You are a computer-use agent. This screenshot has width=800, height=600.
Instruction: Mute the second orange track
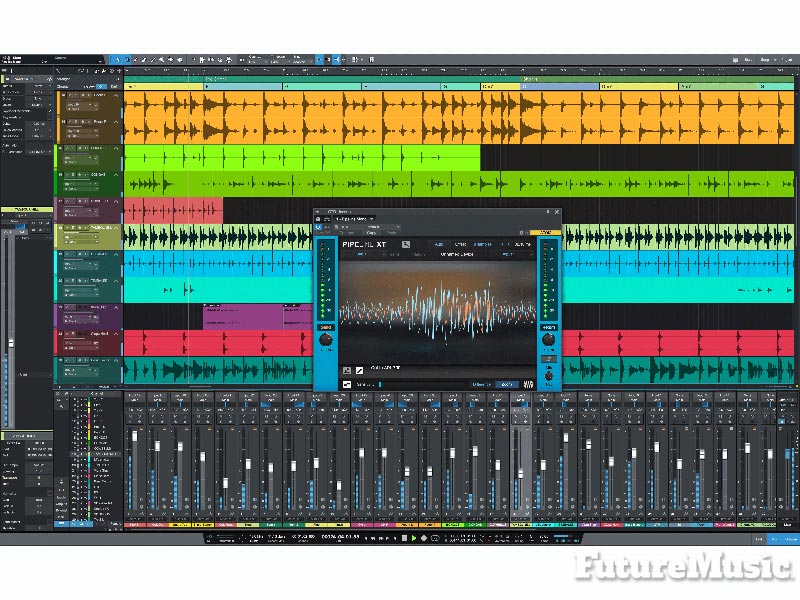pos(69,122)
